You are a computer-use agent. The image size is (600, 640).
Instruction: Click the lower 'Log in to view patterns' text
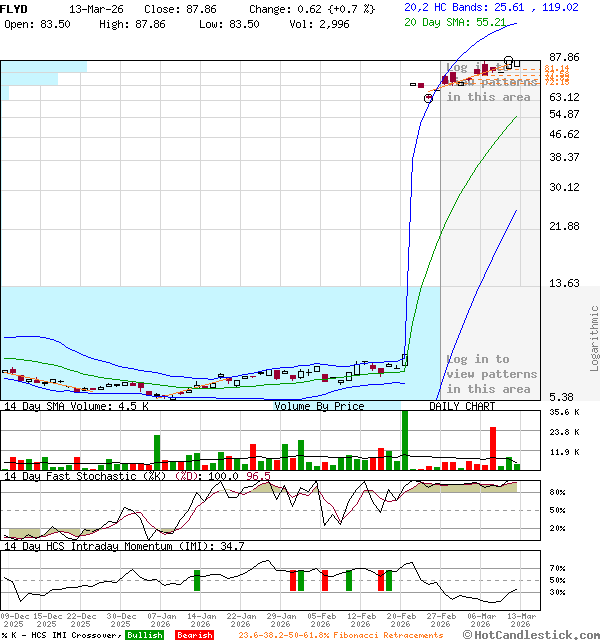(491, 374)
